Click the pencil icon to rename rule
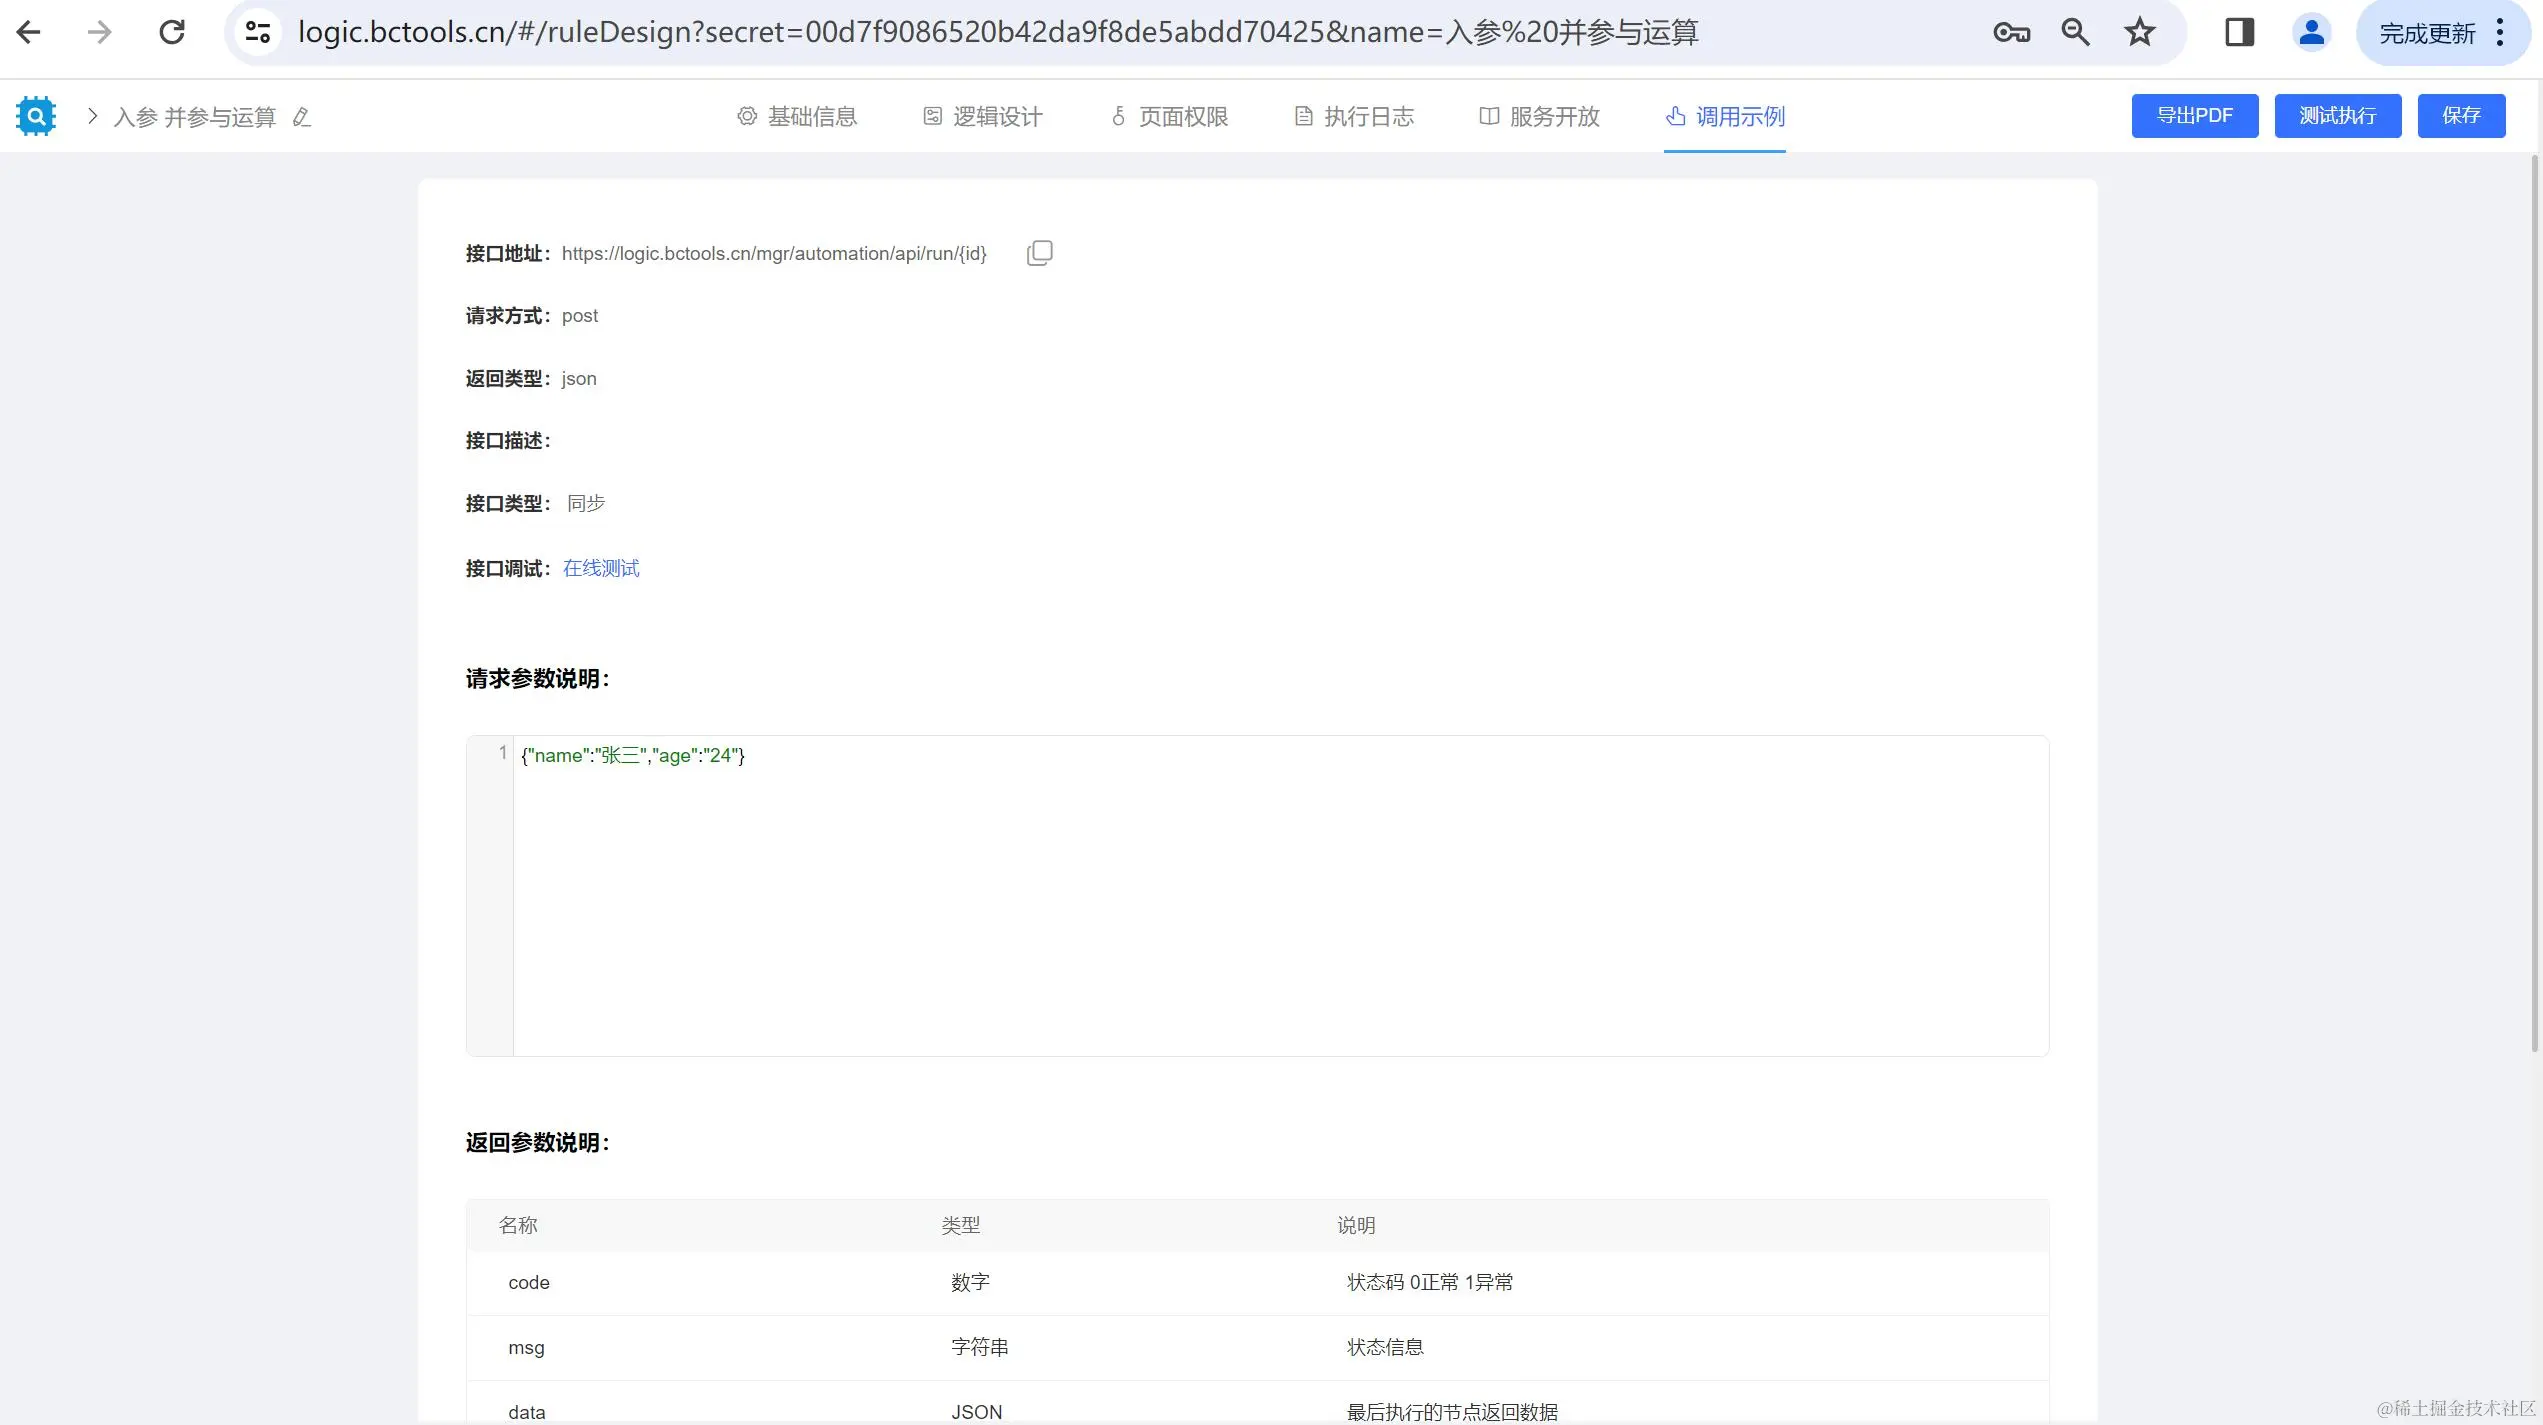The width and height of the screenshot is (2543, 1425). (x=301, y=117)
